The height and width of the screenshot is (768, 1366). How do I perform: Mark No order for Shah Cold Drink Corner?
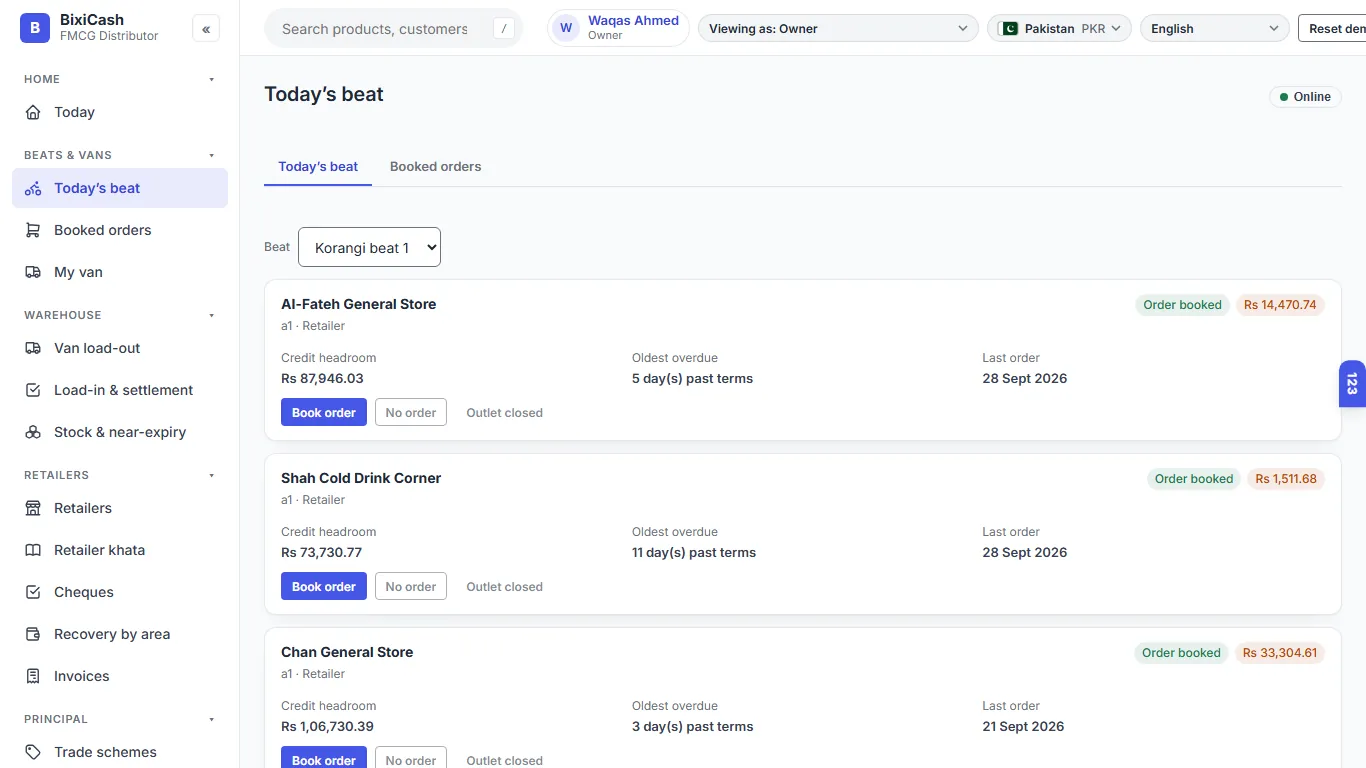411,587
